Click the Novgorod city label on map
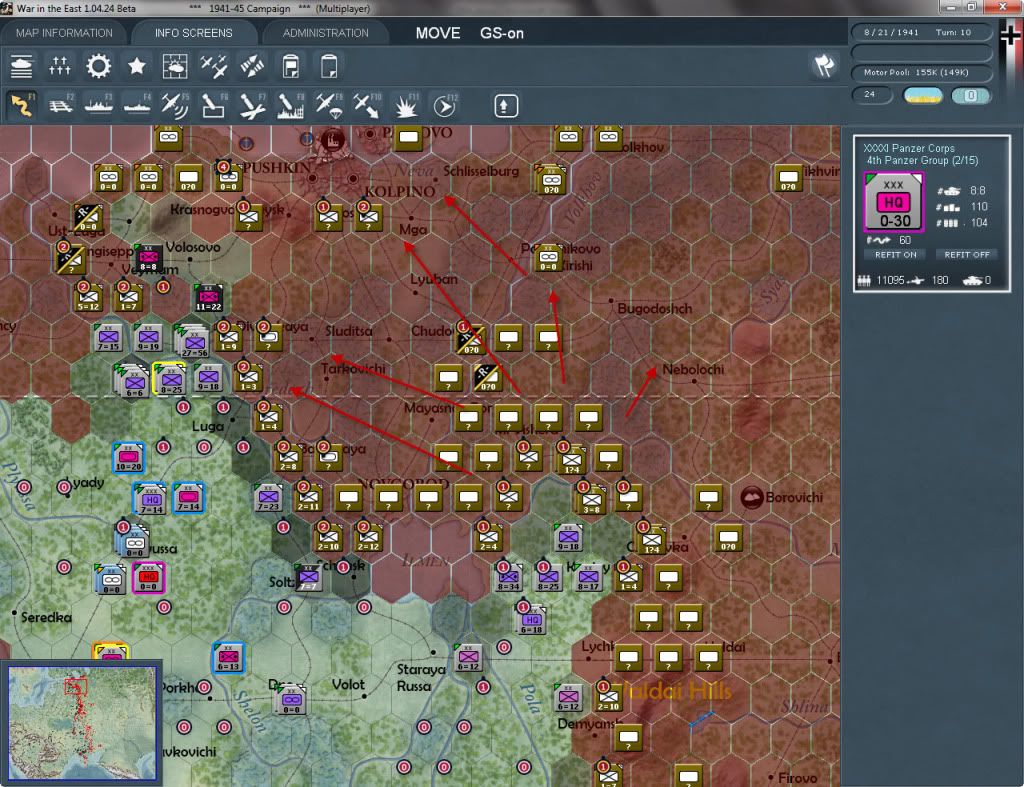Screen dimensions: 1024x787 (x=403, y=484)
